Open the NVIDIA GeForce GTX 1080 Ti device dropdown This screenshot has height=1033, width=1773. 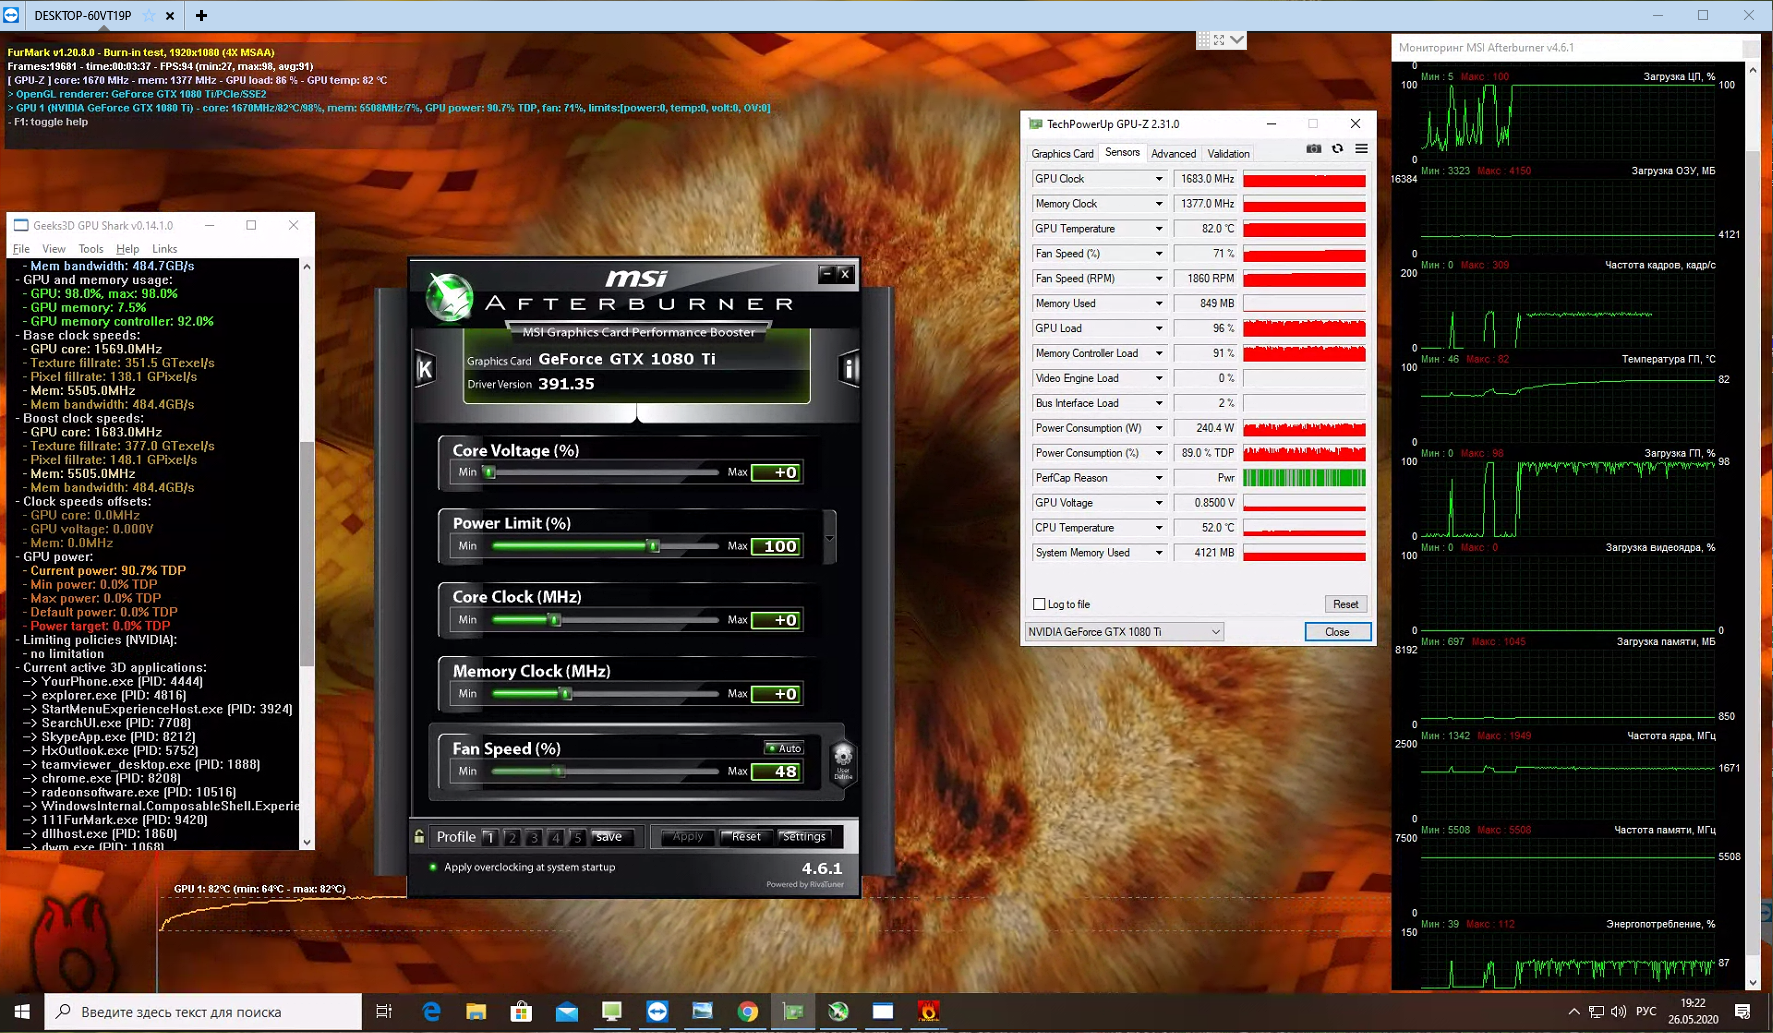pyautogui.click(x=1125, y=632)
